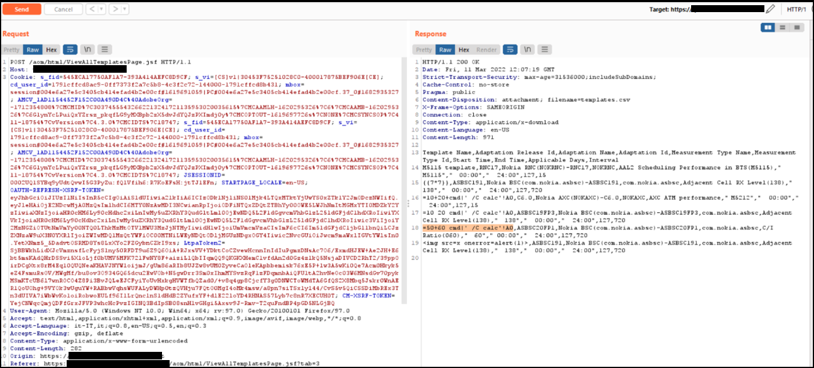Select the Request Pretty tab
The image size is (814, 368).
coord(12,50)
